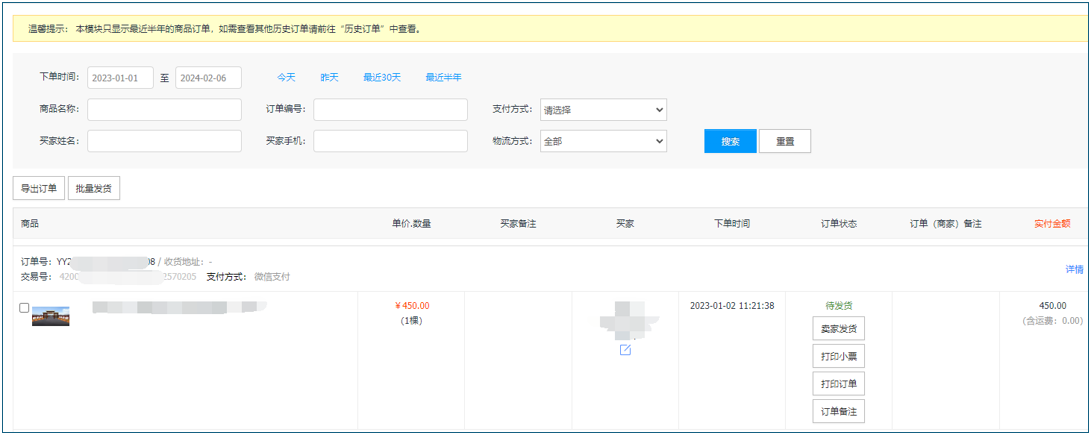The width and height of the screenshot is (1092, 436).
Task: Click the blue 搜索 button
Action: tap(730, 142)
